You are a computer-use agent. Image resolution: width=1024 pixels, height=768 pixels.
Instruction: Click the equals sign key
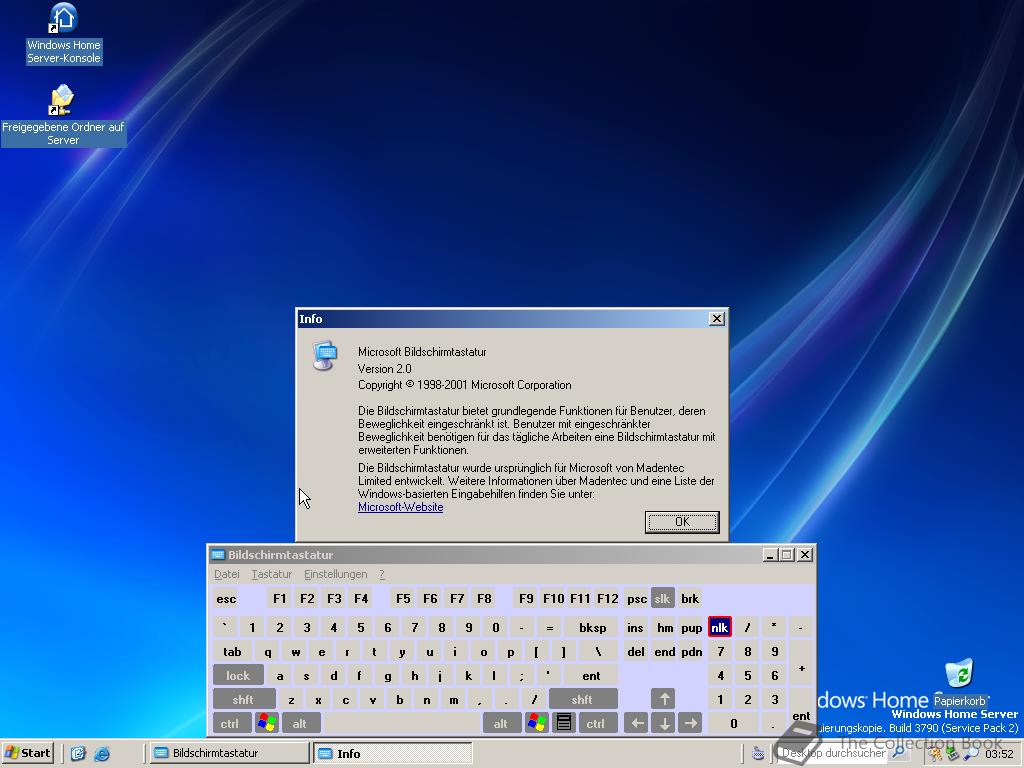[x=549, y=627]
